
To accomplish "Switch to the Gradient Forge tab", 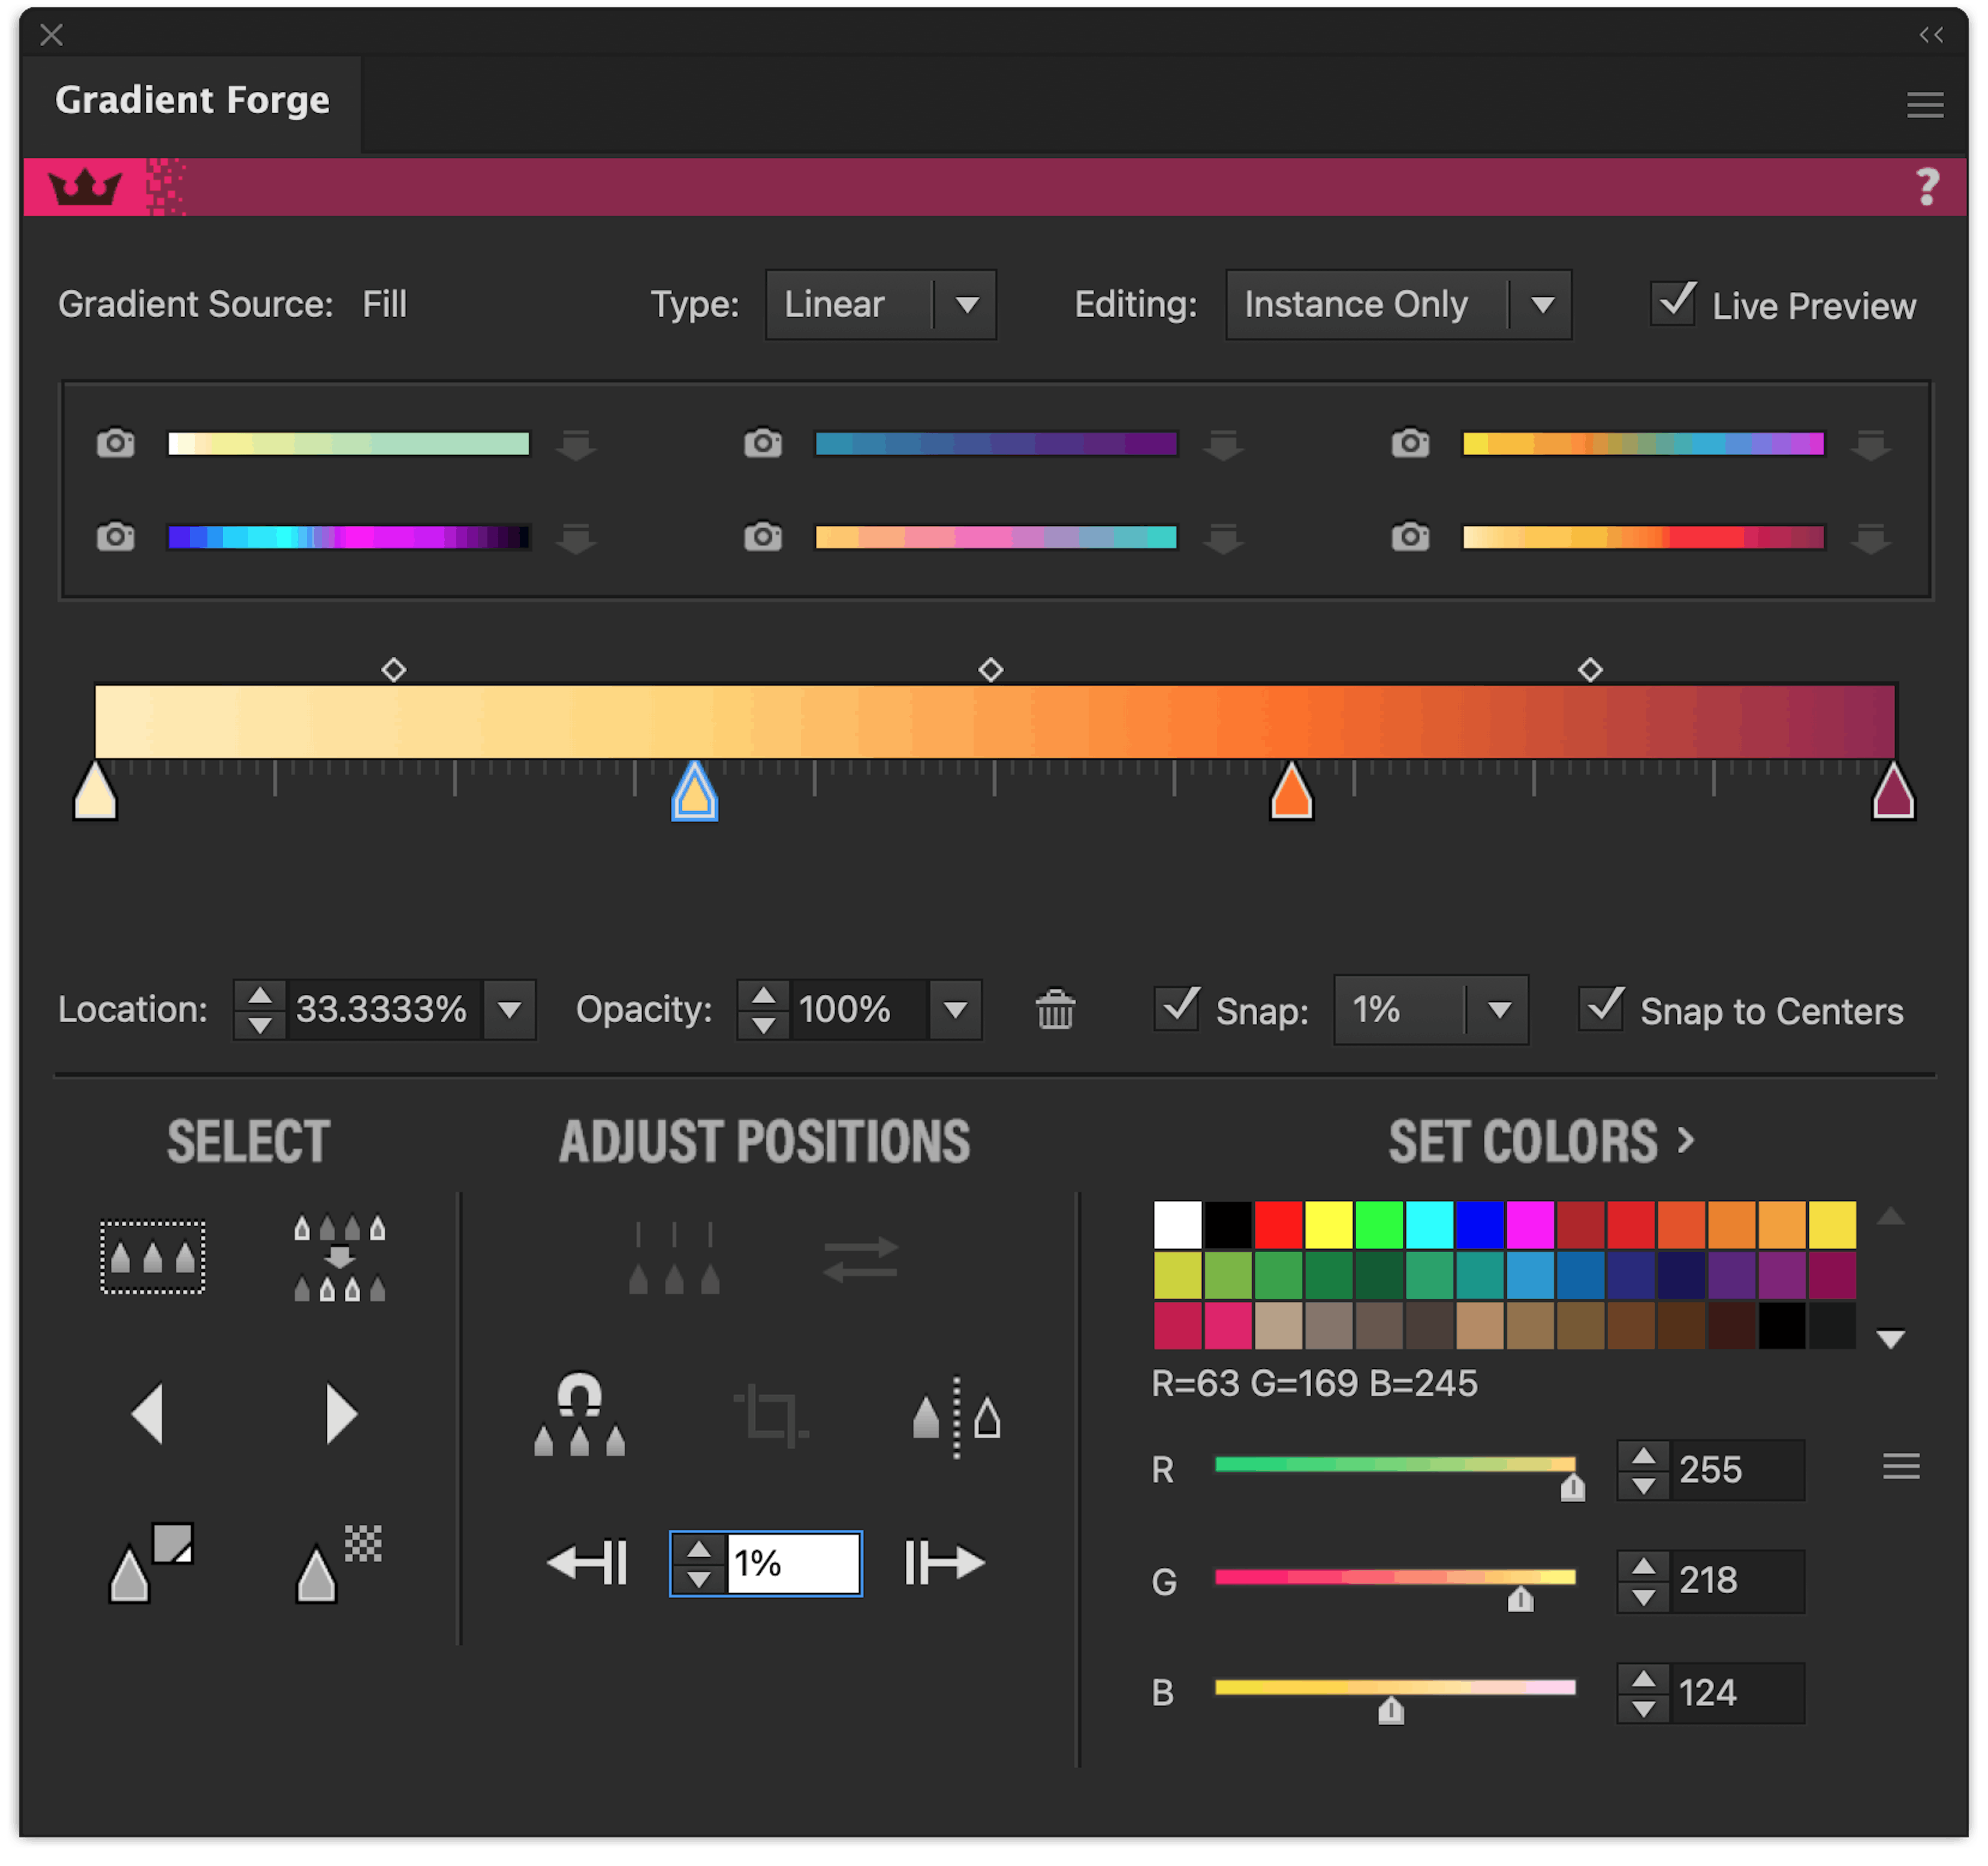I will 194,99.
